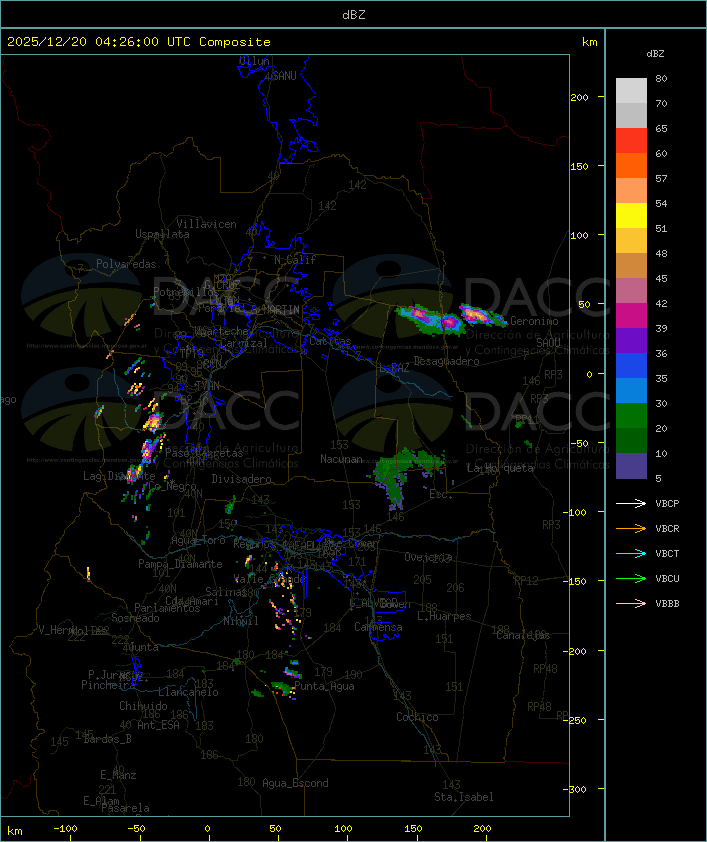Select the green 30–20 dBZ swatch

(631, 416)
